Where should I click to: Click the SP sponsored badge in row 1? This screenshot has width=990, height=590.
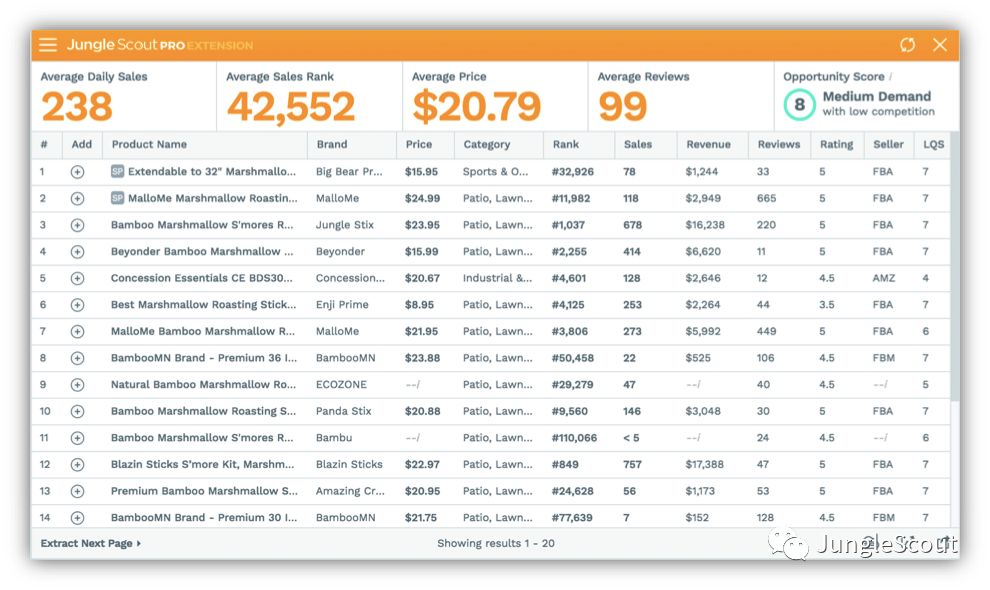[x=117, y=171]
